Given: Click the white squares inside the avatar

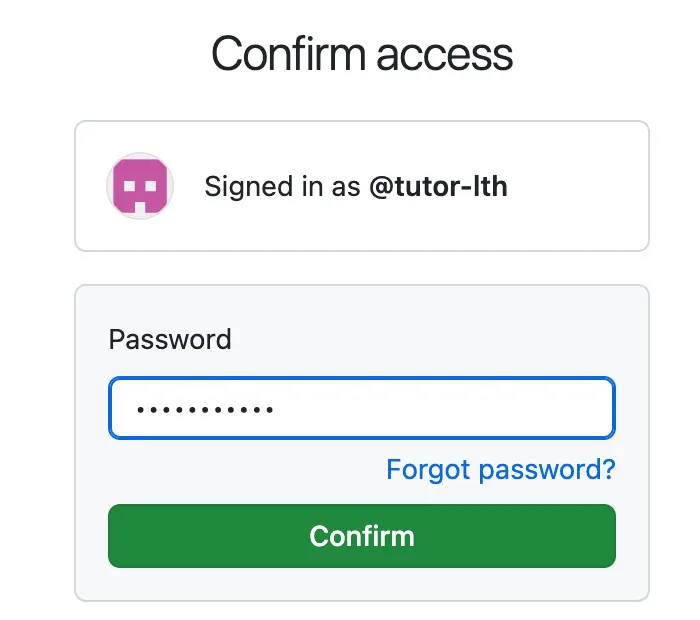Looking at the screenshot, I should (140, 188).
